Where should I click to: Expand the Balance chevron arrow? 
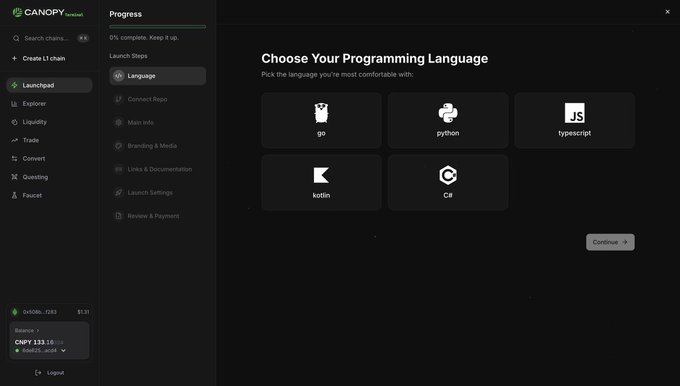38,330
